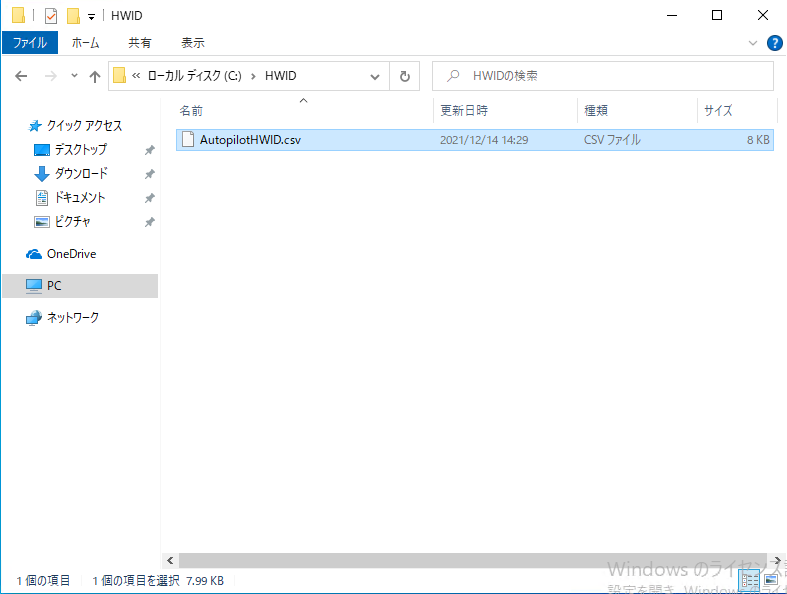Screen dimensions: 787x594
Task: Open the Customize Quick Access Toolbar dropdown
Action: (x=91, y=17)
